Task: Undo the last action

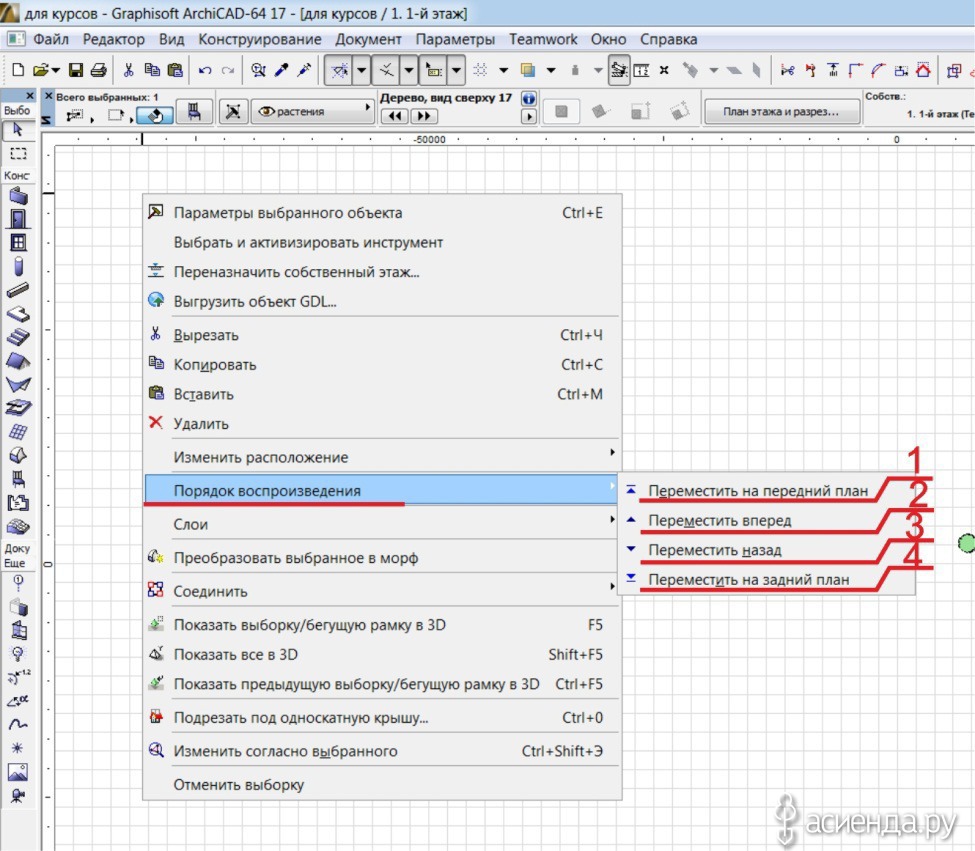Action: 205,70
